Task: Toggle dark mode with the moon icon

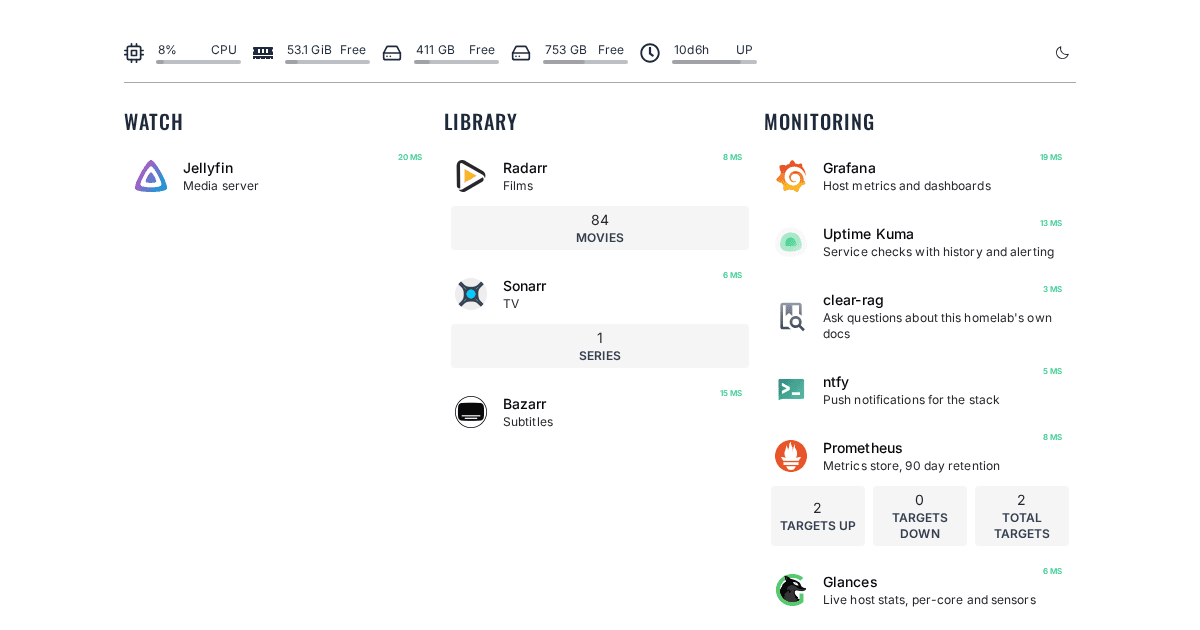Action: (x=1062, y=53)
